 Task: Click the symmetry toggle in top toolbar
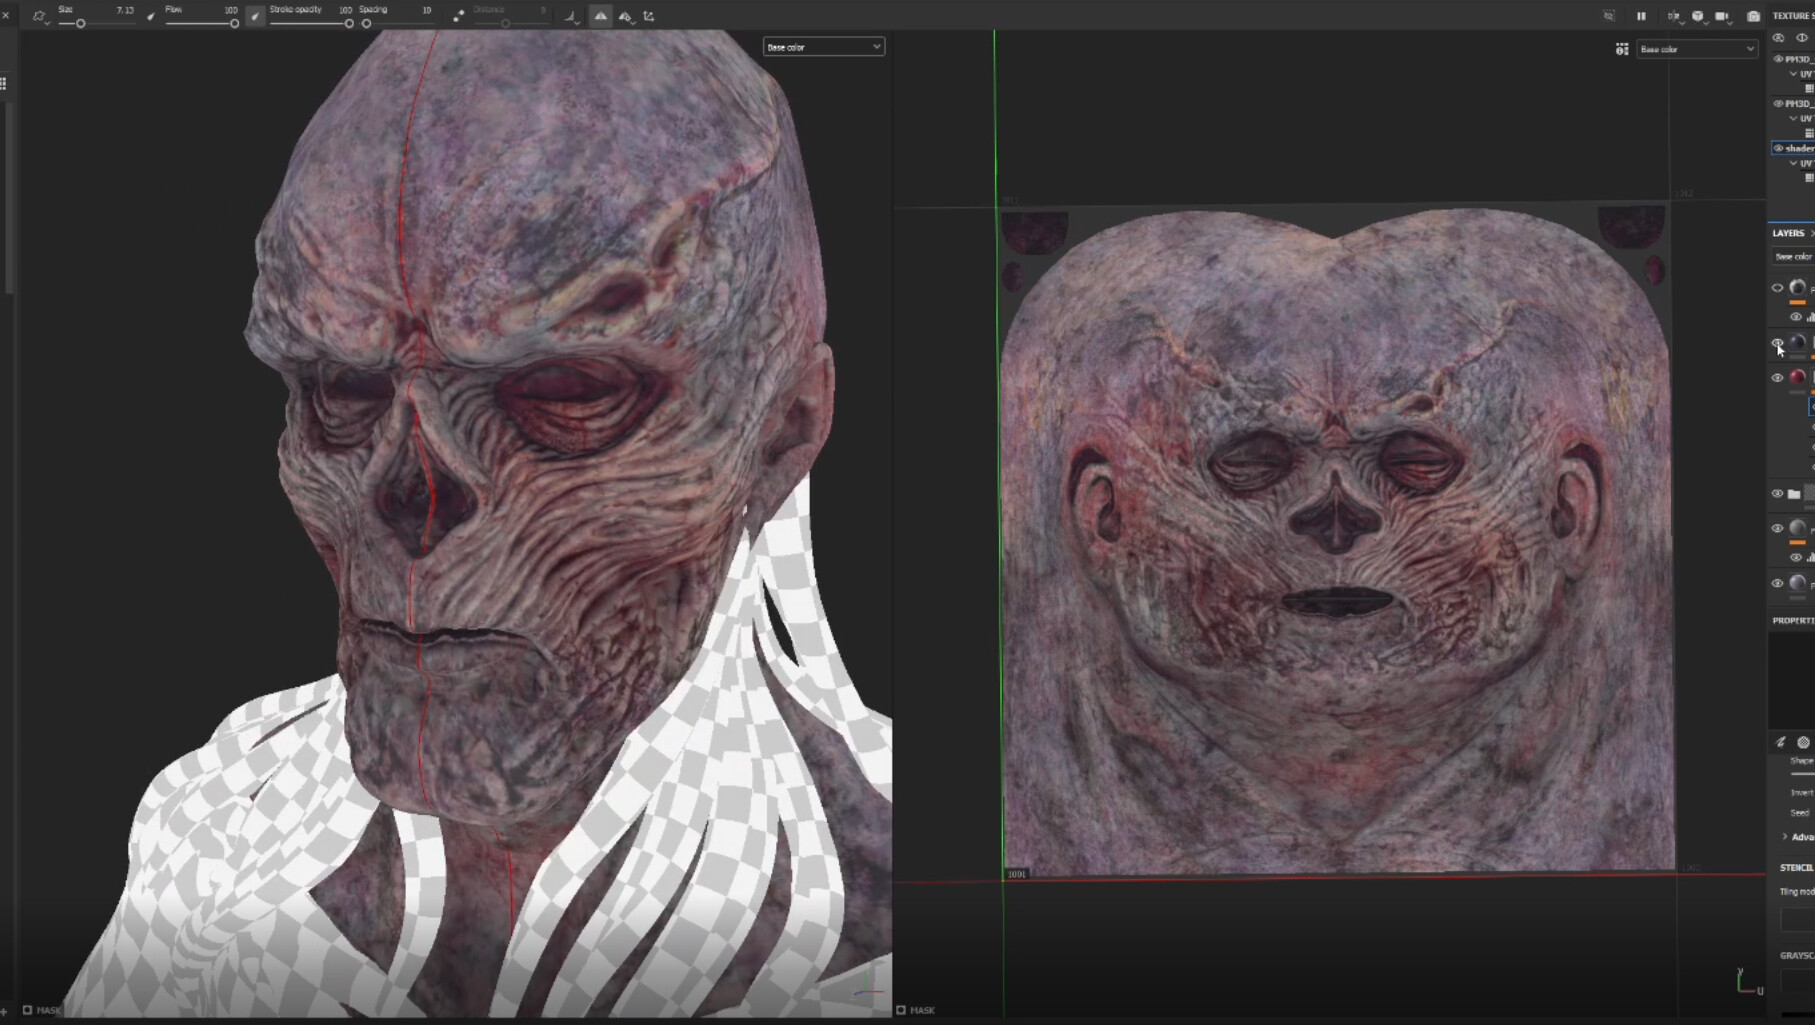pos(600,16)
